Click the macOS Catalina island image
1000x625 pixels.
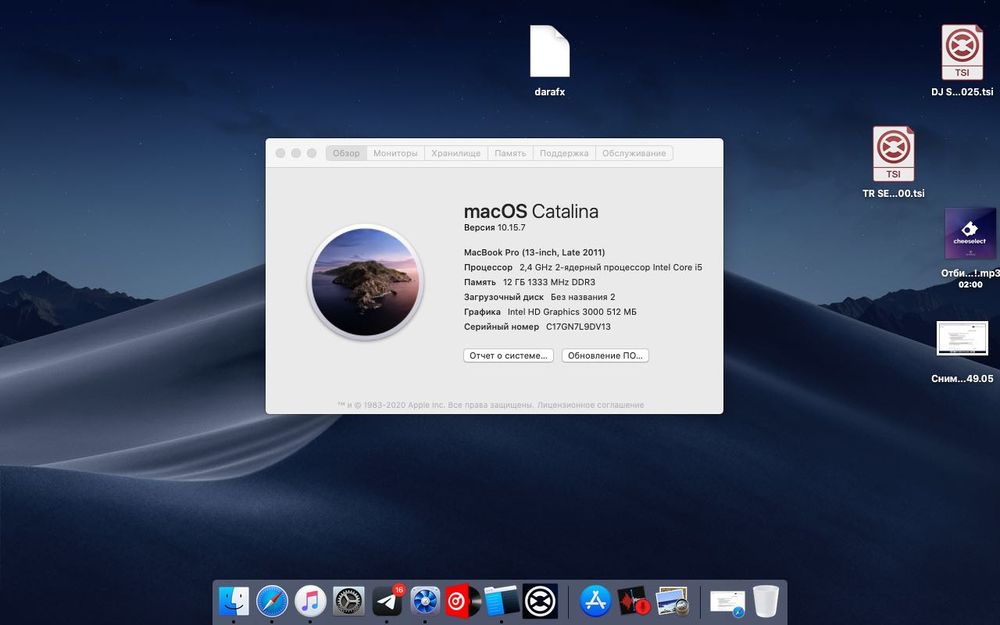(x=365, y=281)
